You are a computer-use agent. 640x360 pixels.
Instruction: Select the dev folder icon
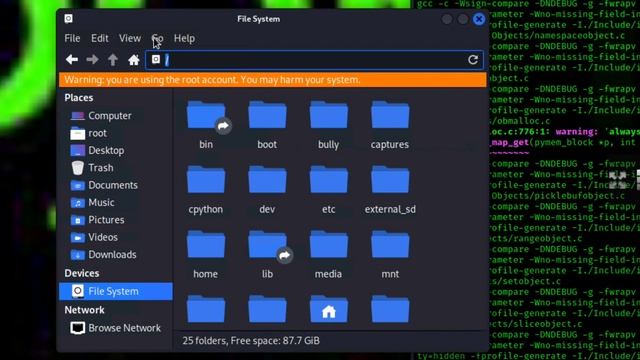tap(267, 180)
